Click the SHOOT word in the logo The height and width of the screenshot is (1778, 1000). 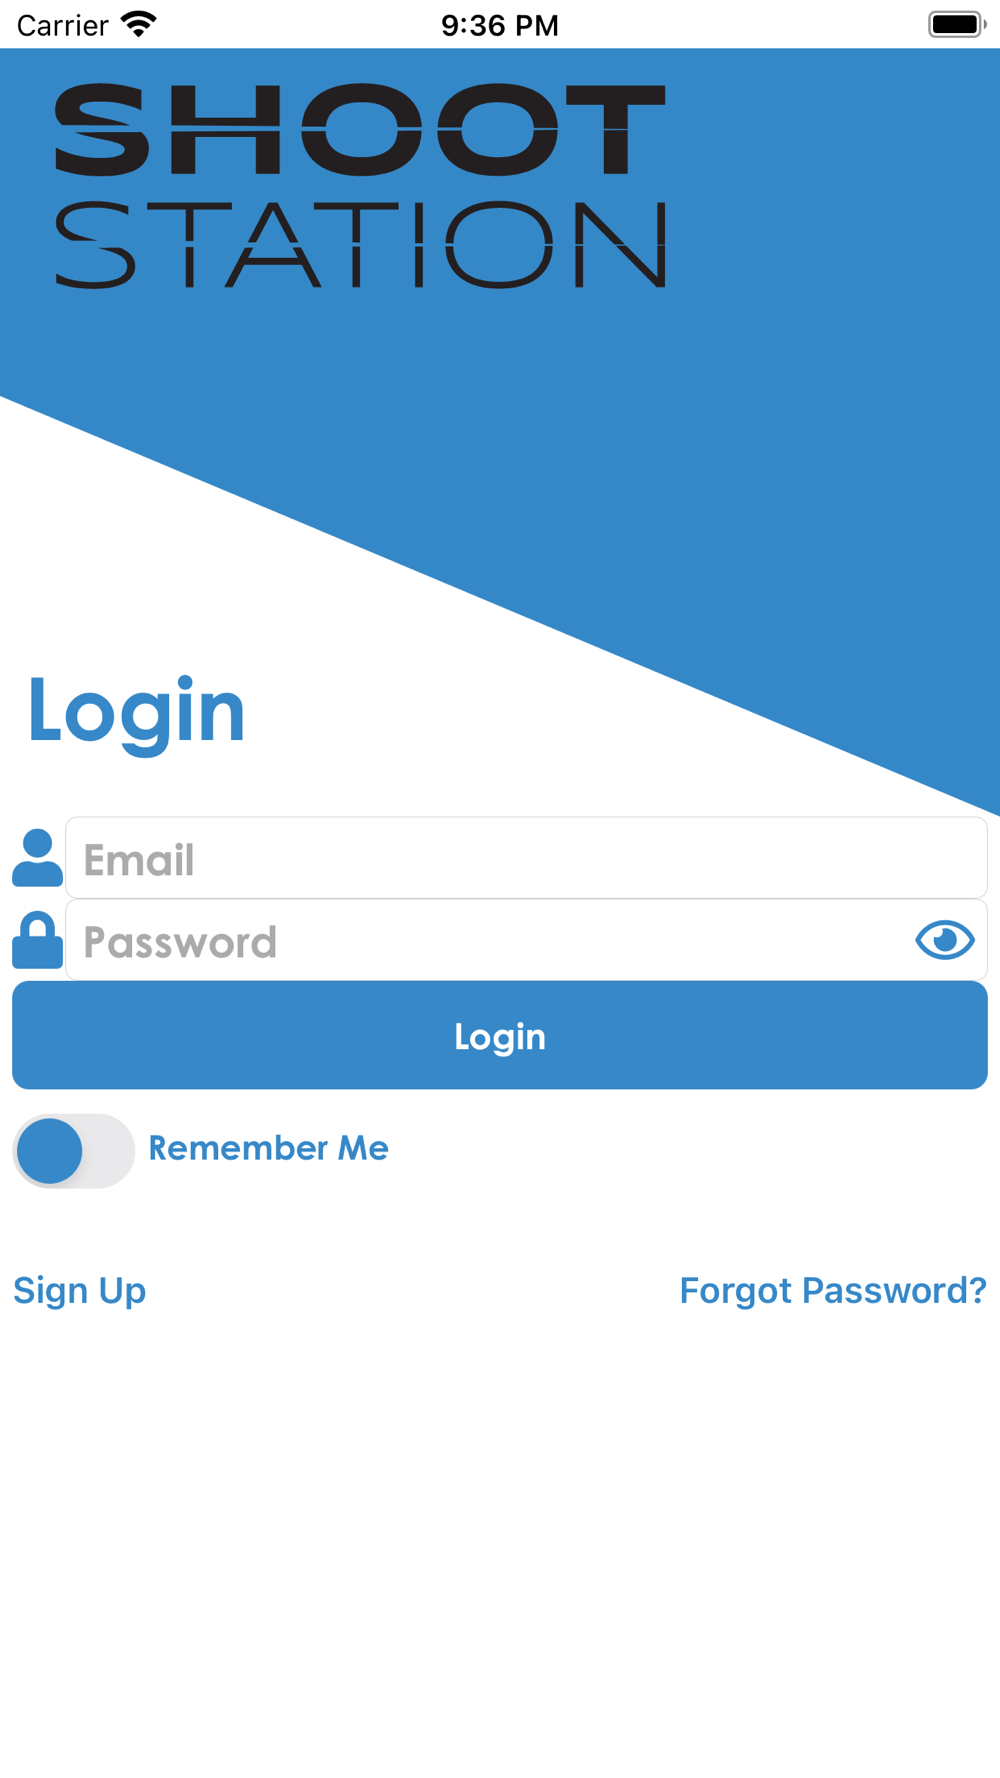[x=360, y=130]
